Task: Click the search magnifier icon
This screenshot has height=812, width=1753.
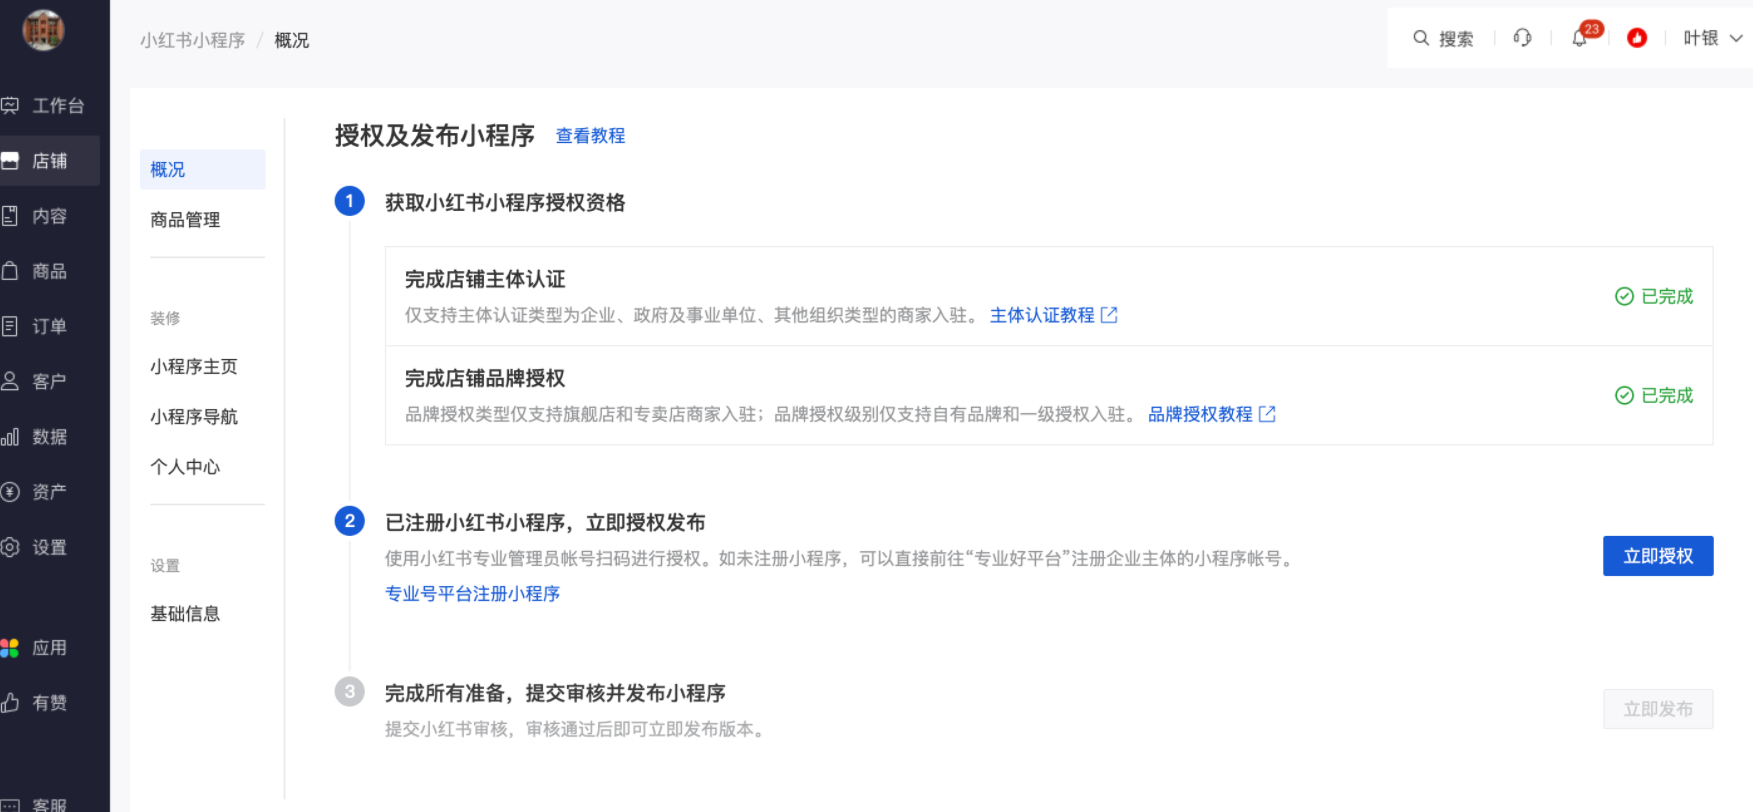Action: [x=1421, y=38]
